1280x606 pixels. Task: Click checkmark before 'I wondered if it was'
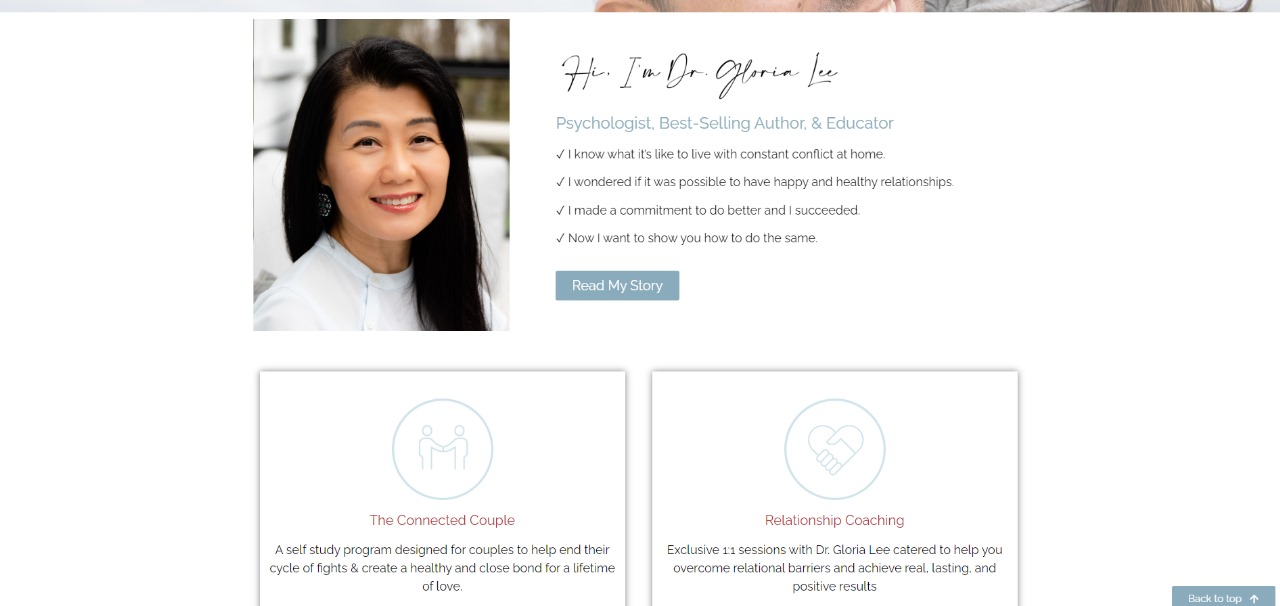pos(560,182)
